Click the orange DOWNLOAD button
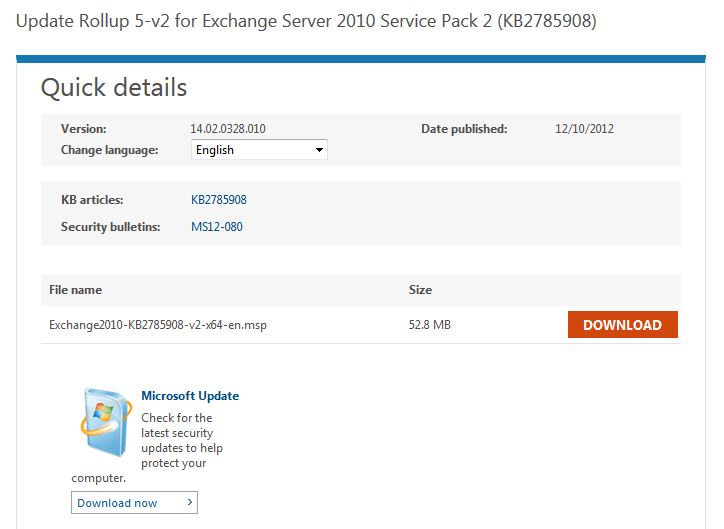 coord(622,325)
